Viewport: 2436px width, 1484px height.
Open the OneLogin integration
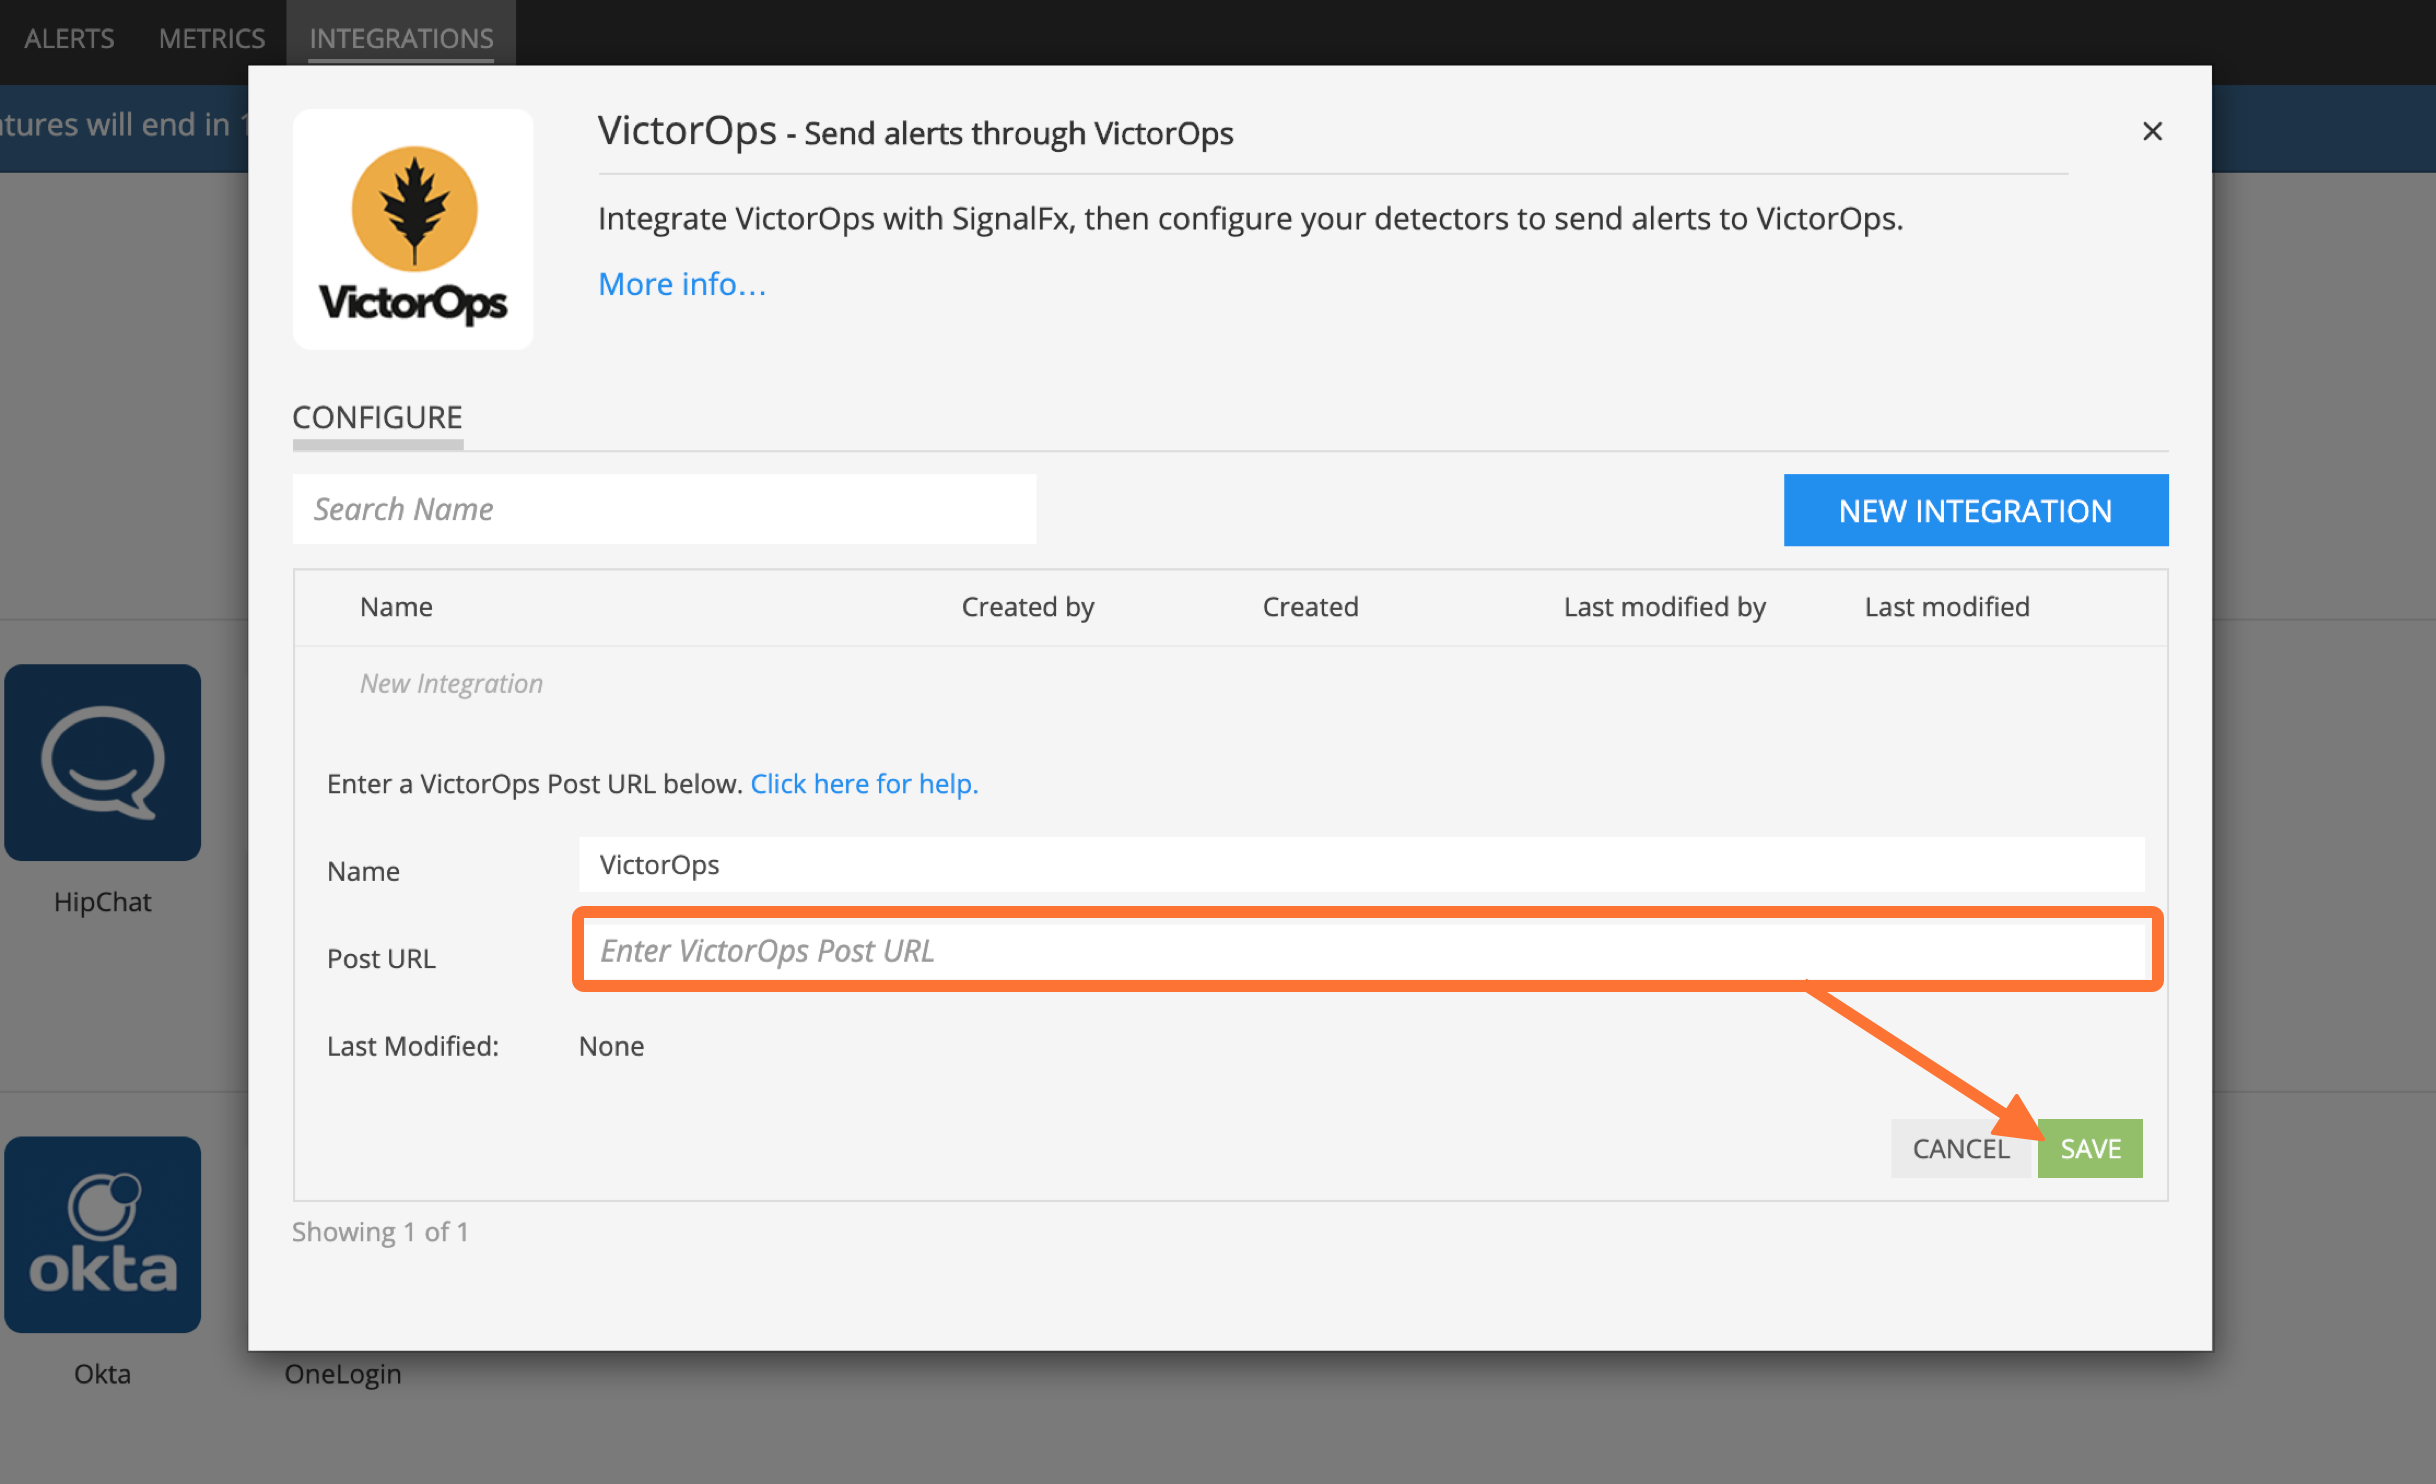click(343, 1373)
